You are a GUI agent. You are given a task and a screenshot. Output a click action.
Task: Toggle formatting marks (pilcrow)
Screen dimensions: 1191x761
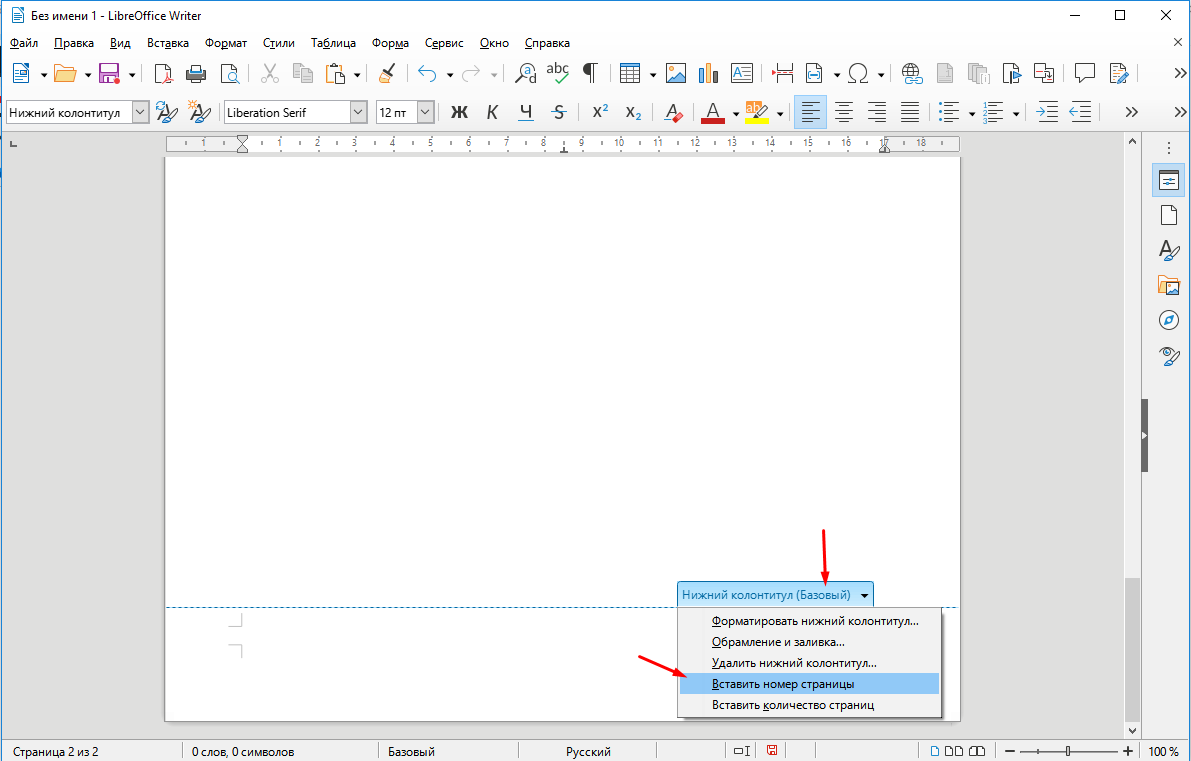tap(590, 73)
